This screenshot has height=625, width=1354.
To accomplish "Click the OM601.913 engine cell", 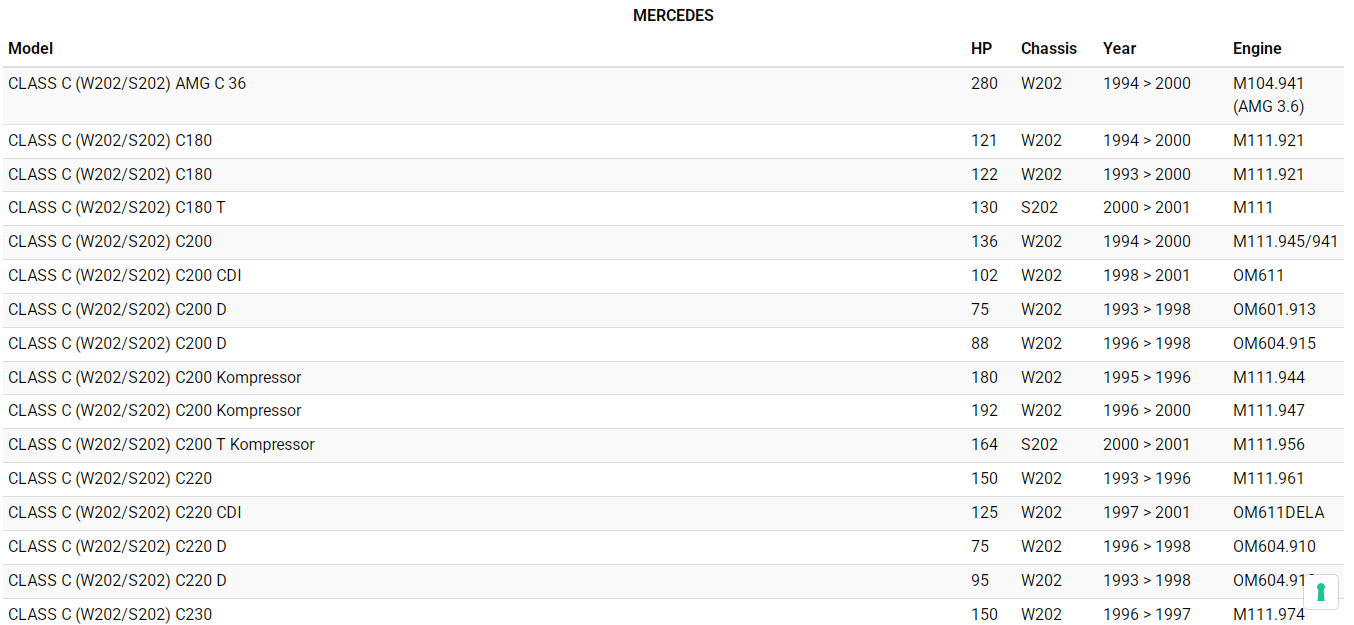I will (1274, 309).
